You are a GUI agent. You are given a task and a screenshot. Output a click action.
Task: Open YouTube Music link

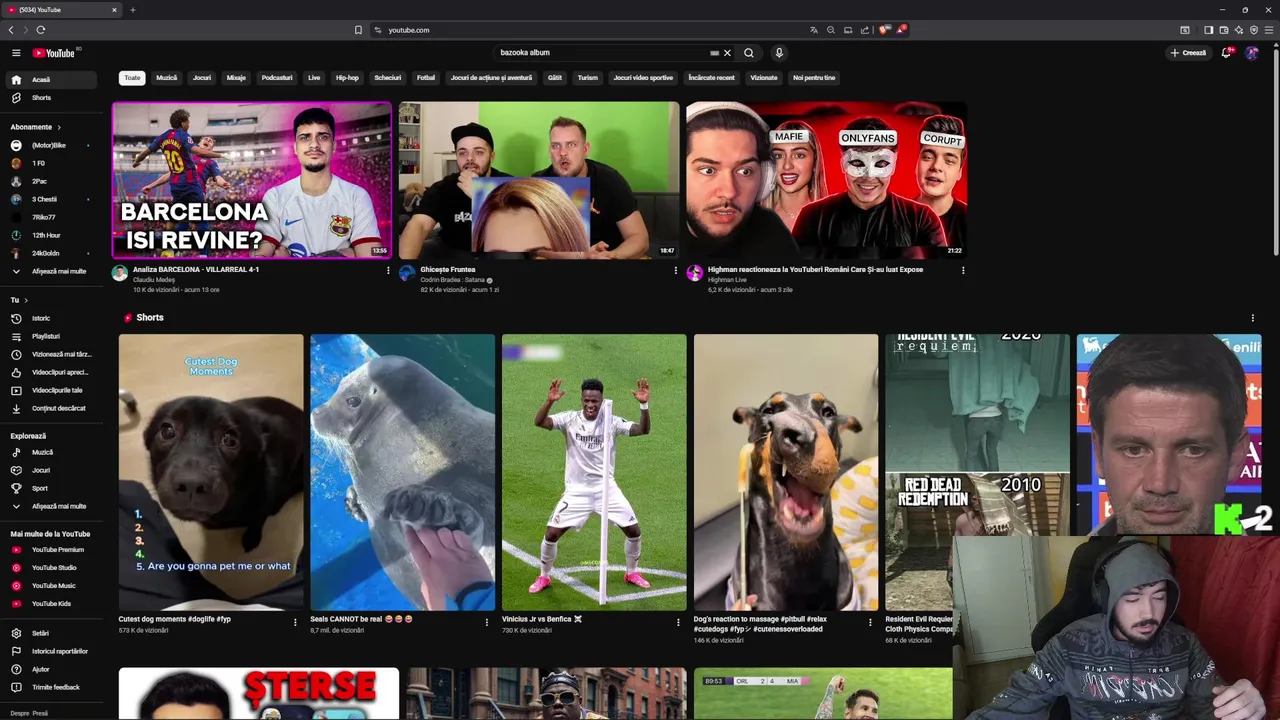[52, 586]
